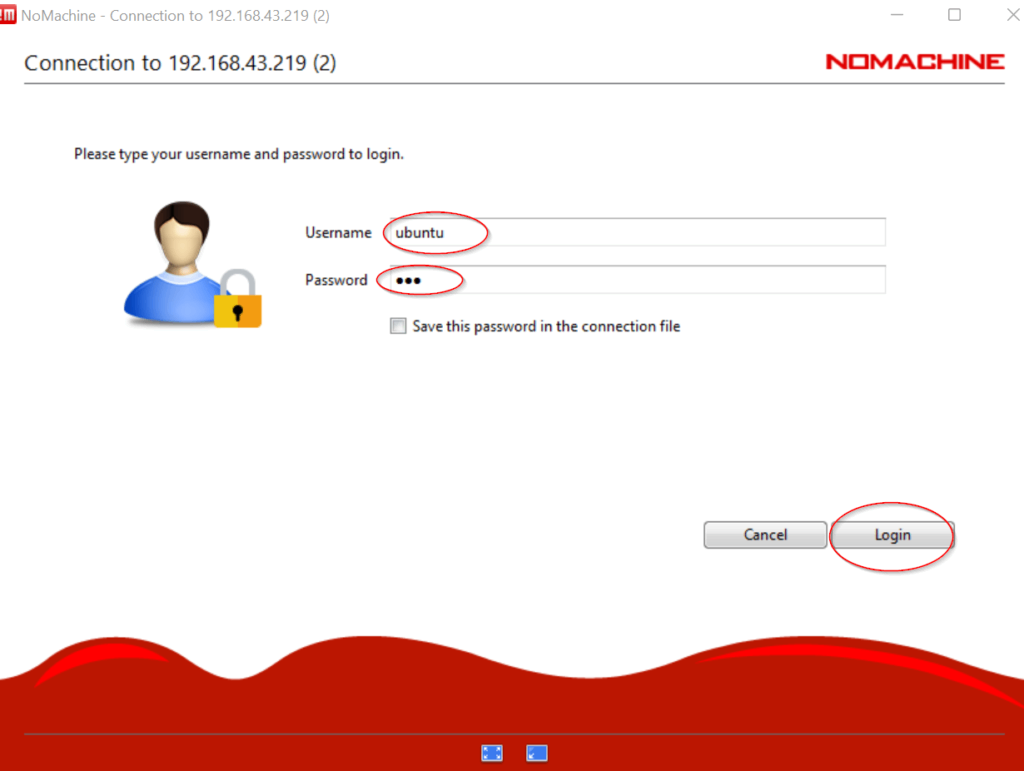Viewport: 1024px width, 771px height.
Task: Click the user avatar with padlock image
Action: coord(193,264)
